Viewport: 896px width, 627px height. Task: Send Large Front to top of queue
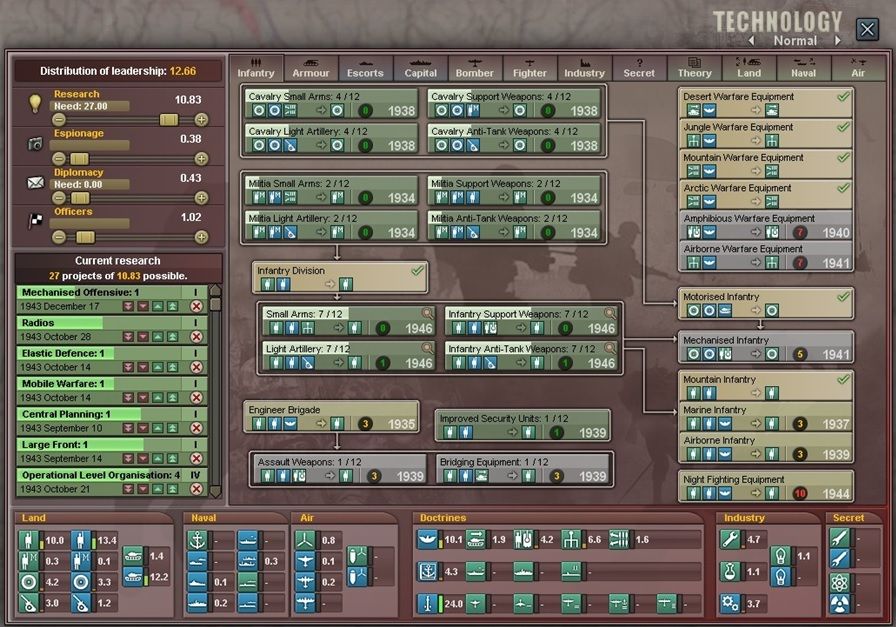tap(173, 458)
